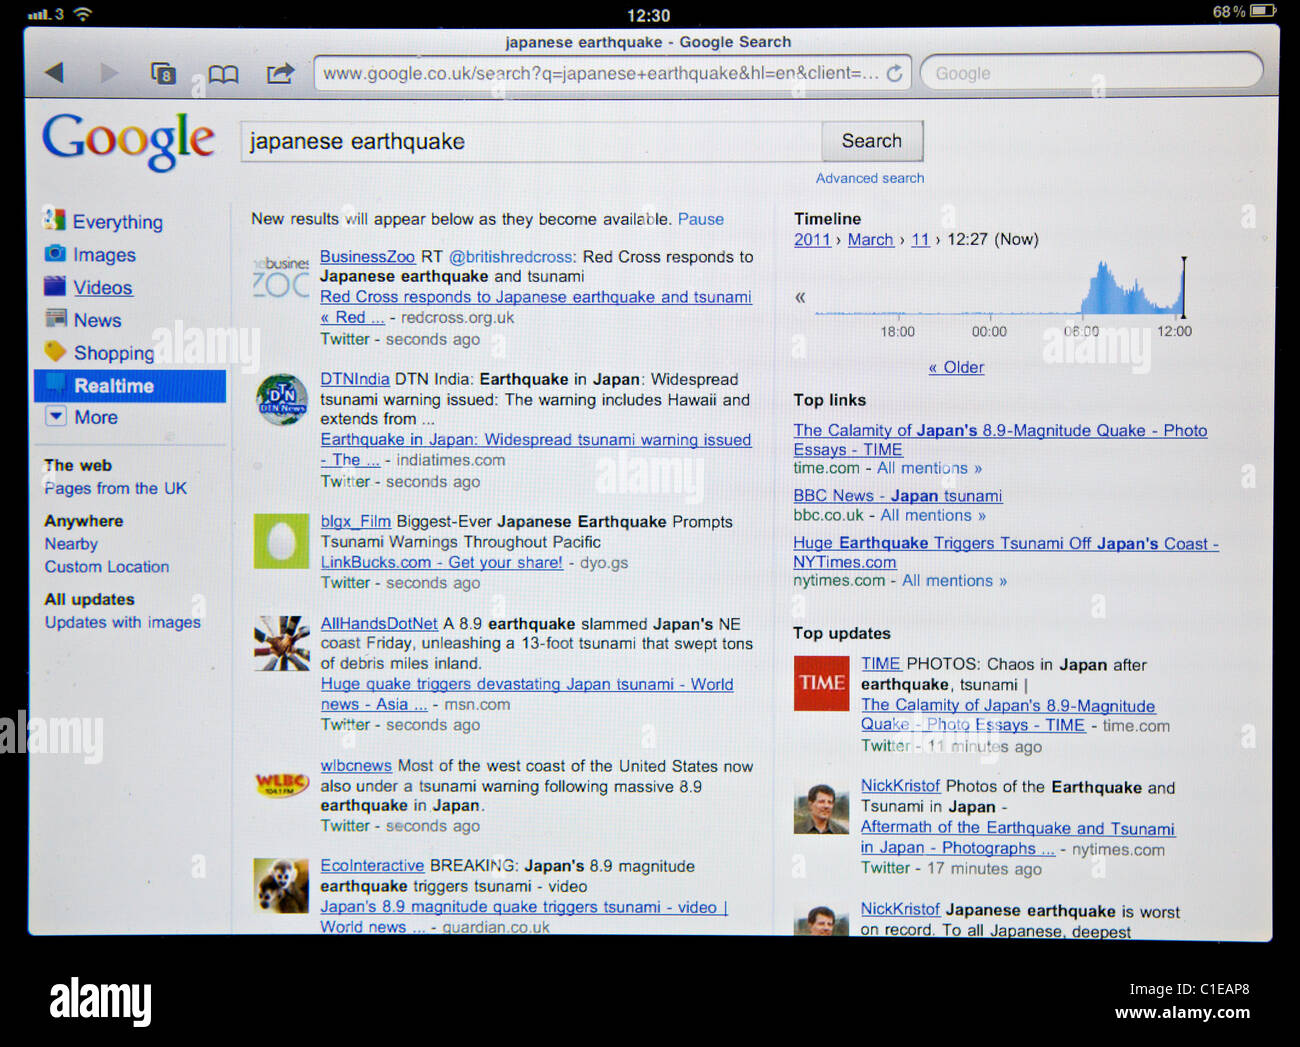The width and height of the screenshot is (1300, 1047).
Task: Choose Pages from the UK
Action: click(x=116, y=488)
